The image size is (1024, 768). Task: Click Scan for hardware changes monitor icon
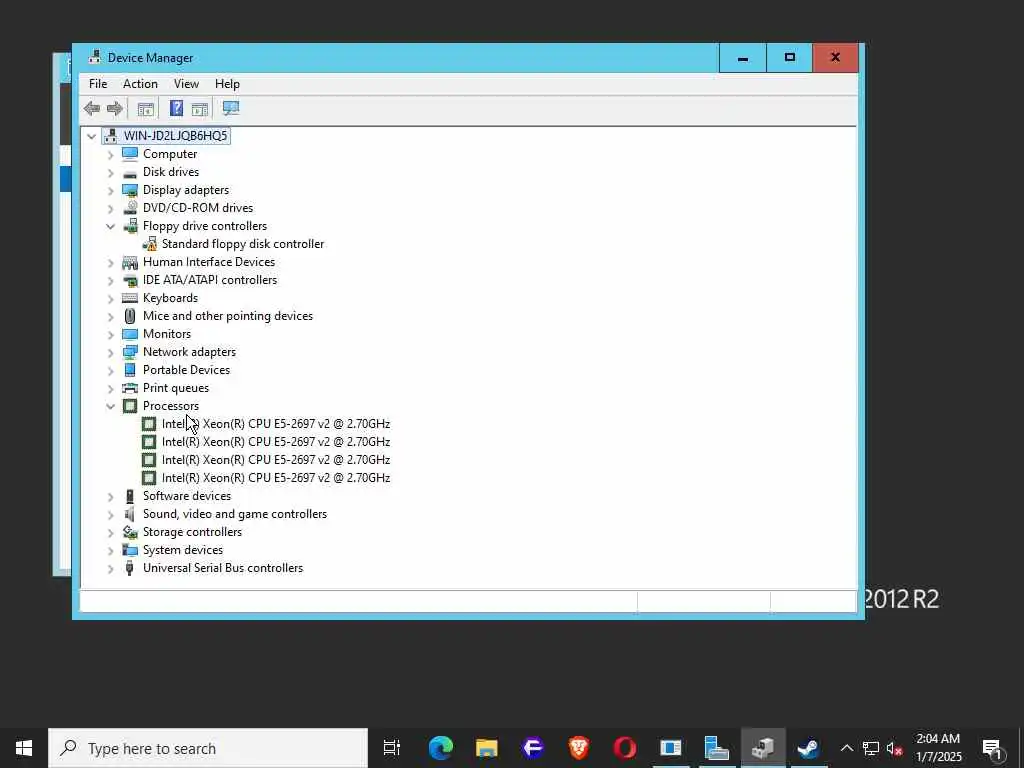pyautogui.click(x=231, y=108)
